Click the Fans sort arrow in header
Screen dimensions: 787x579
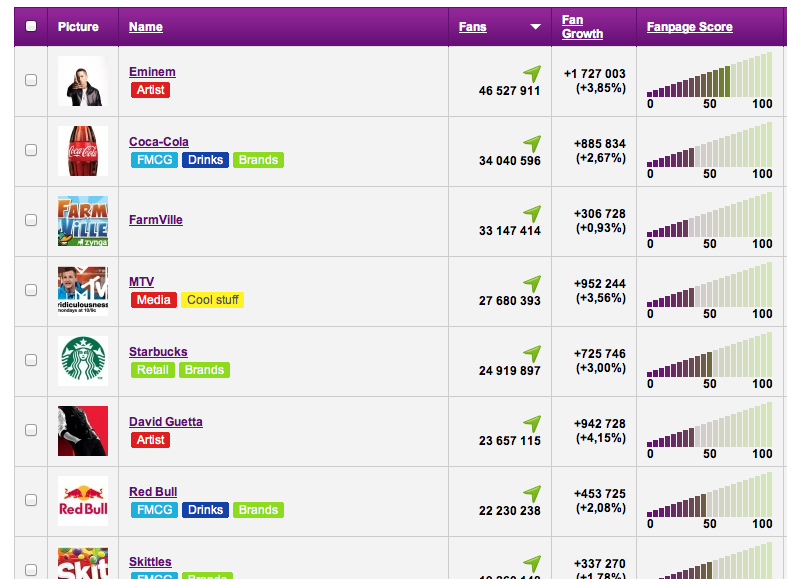point(536,27)
